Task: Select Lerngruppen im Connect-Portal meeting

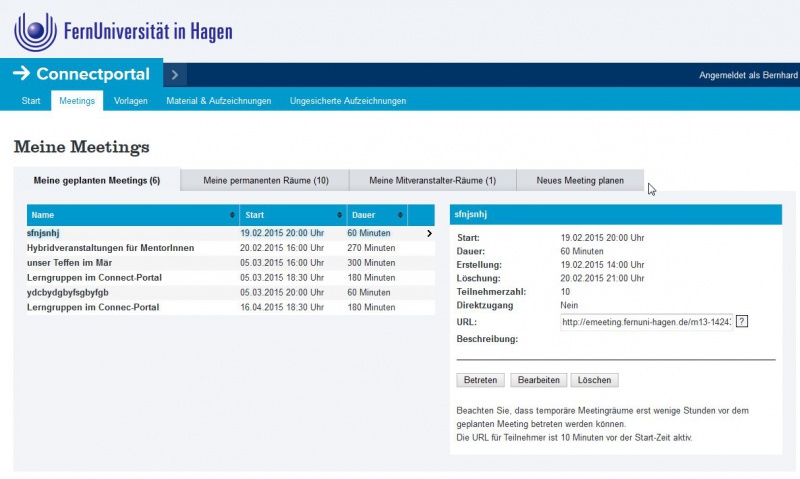Action: coord(231,278)
